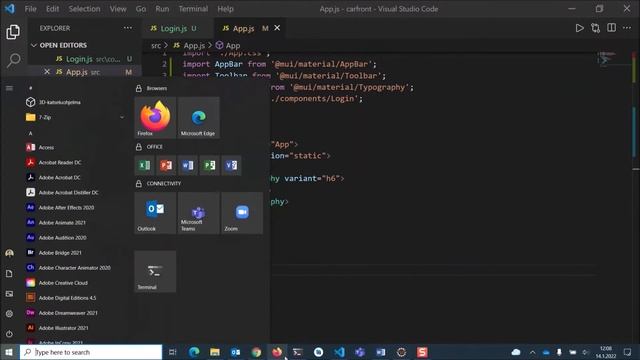
Task: Launch Project from the Office tiles
Action: [209, 165]
